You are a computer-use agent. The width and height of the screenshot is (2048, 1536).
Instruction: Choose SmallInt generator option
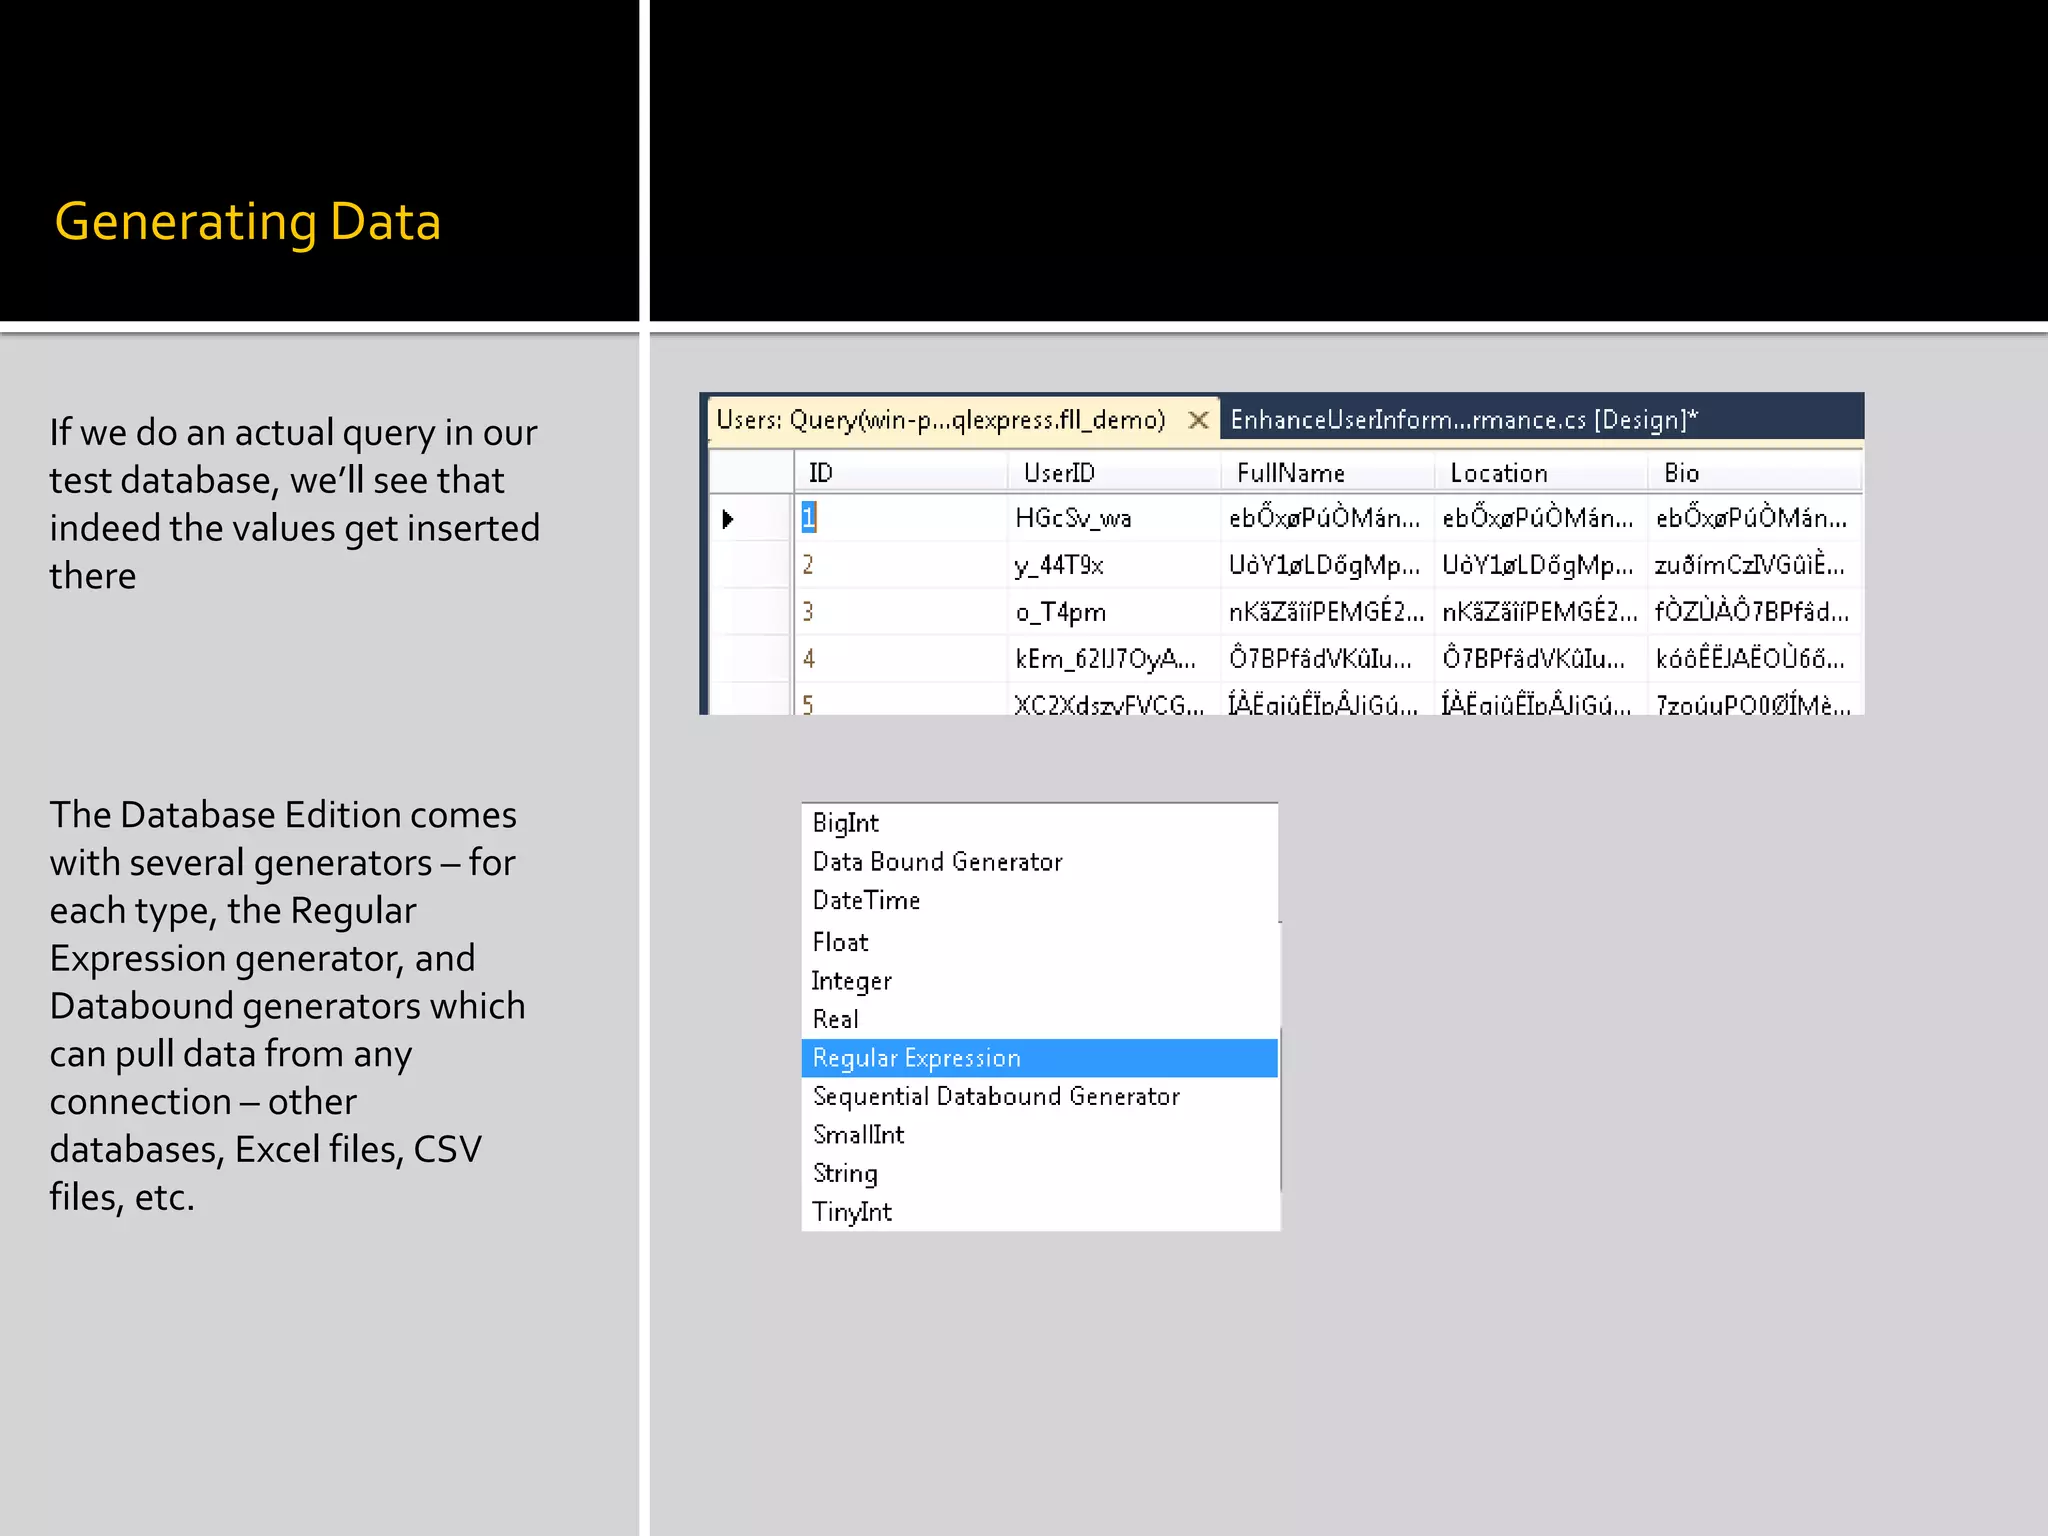point(1040,1135)
